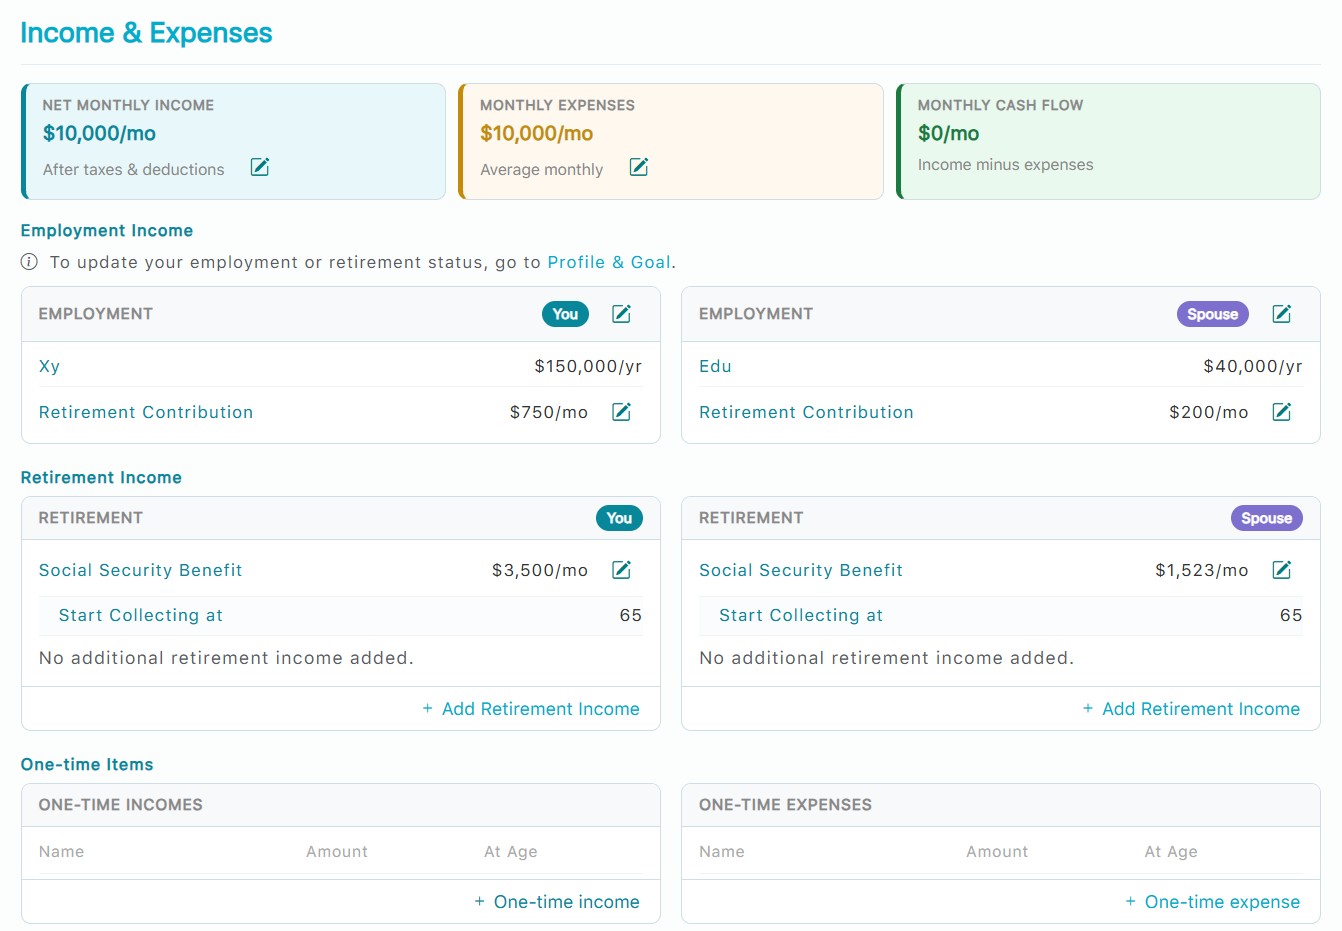The width and height of the screenshot is (1342, 931).
Task: Click the You badge on Retirement card
Action: coord(620,518)
